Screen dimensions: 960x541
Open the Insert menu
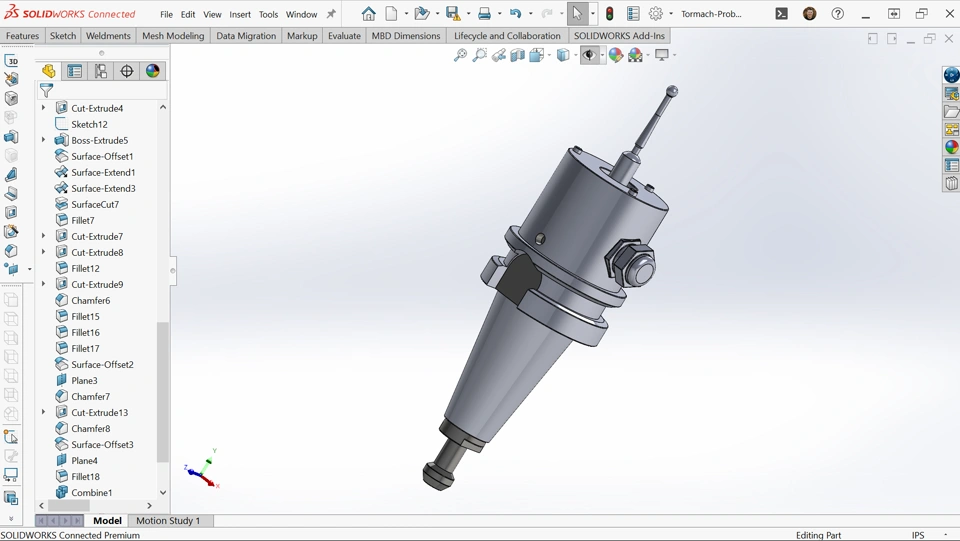pyautogui.click(x=240, y=15)
